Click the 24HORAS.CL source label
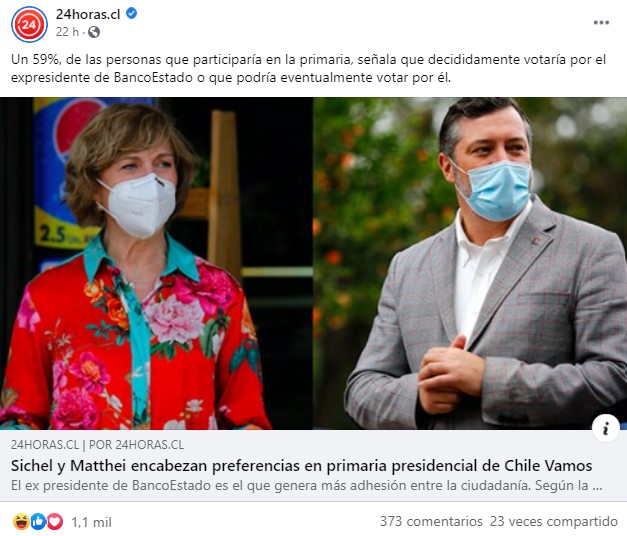Image resolution: width=627 pixels, height=536 pixels. point(45,445)
